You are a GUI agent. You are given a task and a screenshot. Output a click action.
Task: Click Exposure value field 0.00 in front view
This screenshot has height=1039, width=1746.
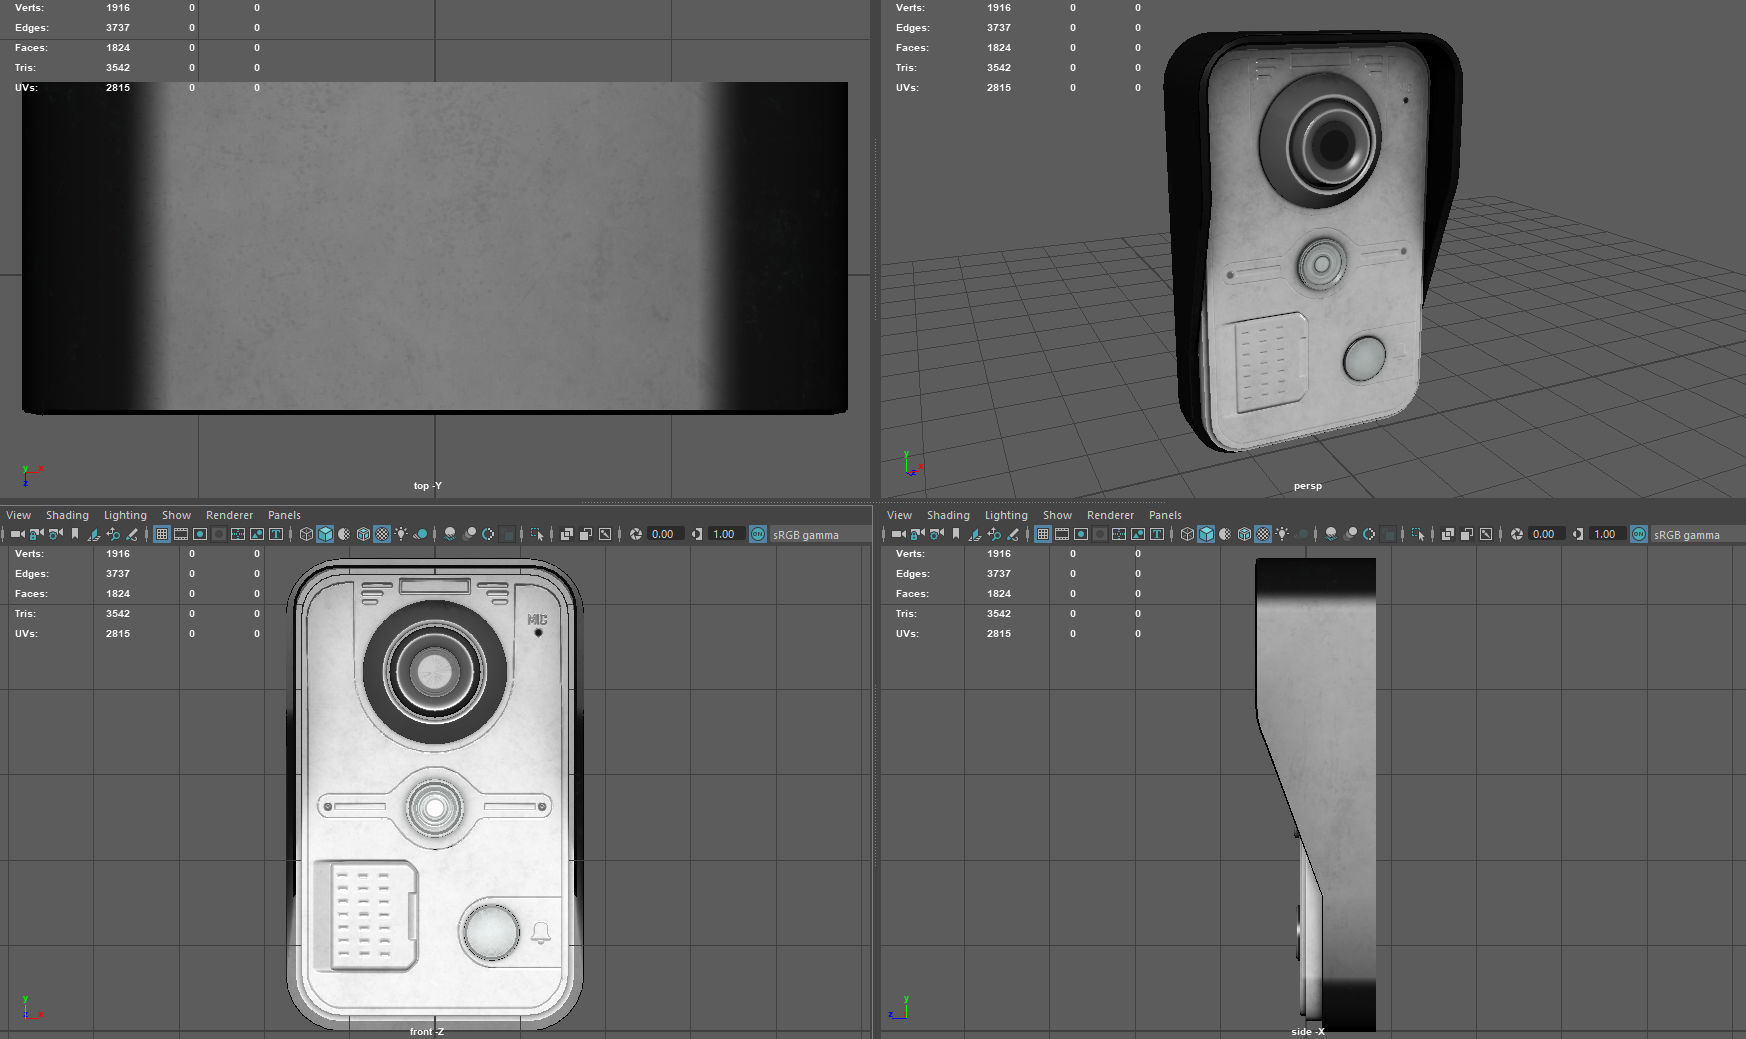point(666,534)
